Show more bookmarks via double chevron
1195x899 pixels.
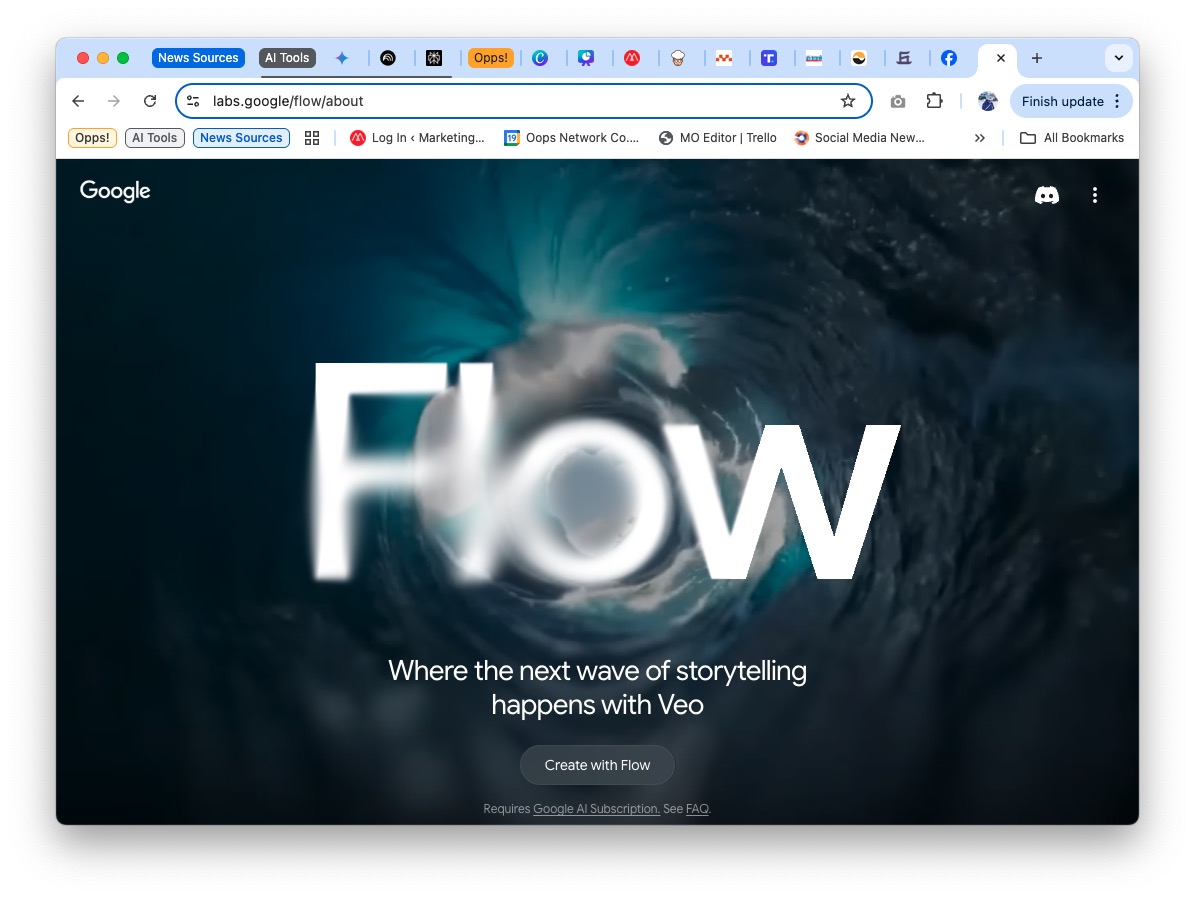979,138
